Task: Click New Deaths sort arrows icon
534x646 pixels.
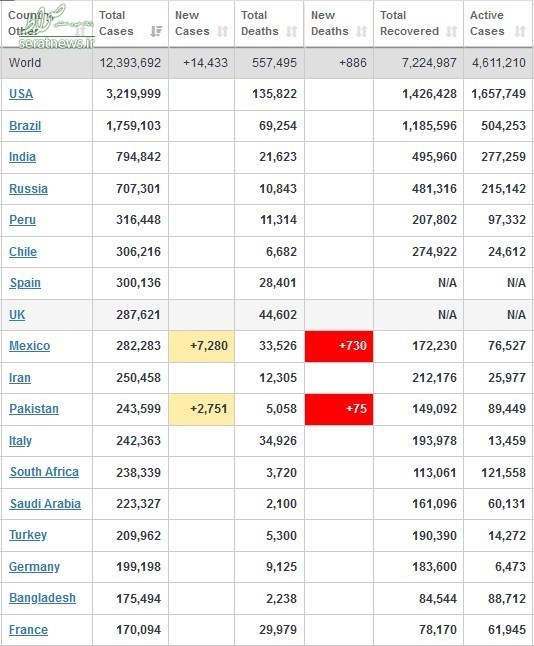Action: [362, 31]
